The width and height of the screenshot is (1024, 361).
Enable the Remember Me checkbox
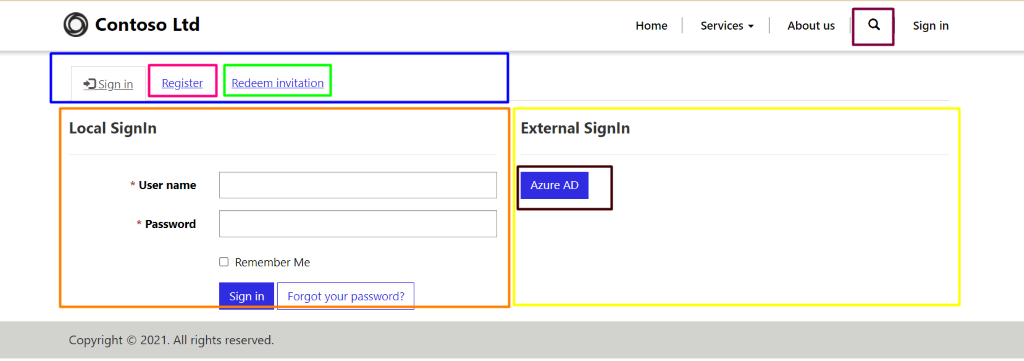(224, 262)
